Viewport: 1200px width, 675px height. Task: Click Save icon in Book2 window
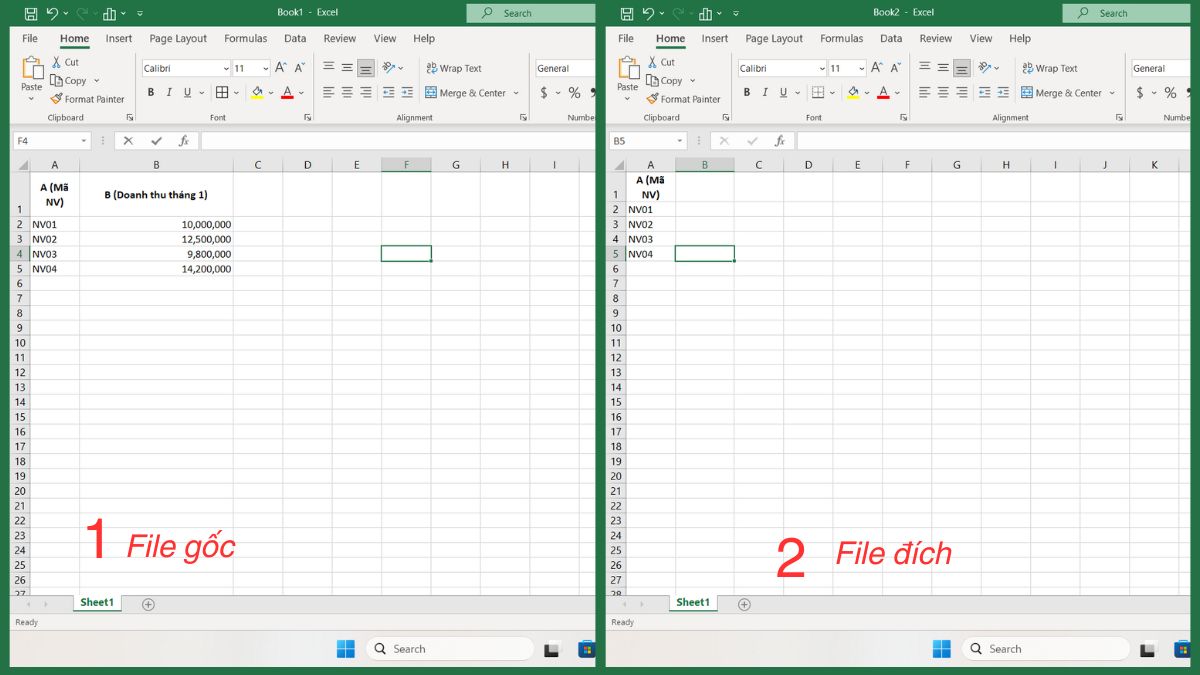coord(626,14)
